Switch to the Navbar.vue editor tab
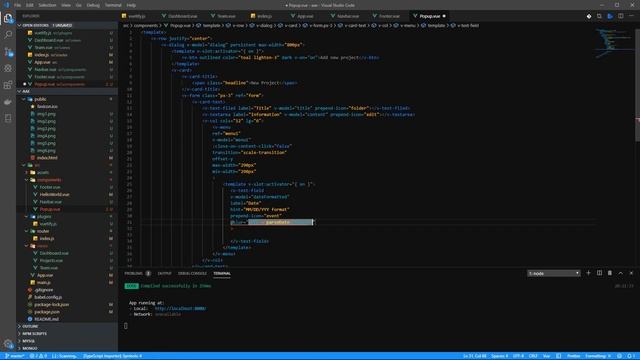Screen dimensions: 640x360 point(348,16)
